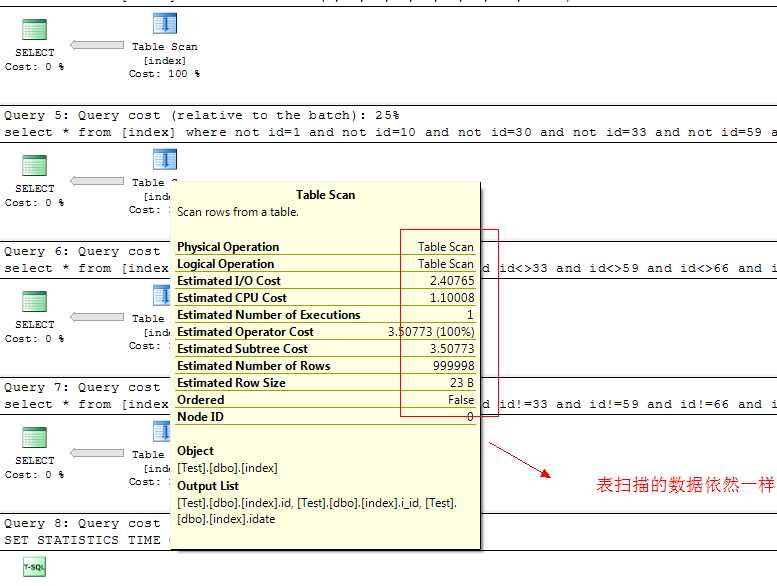Click the Table Scan icon above Query 5
The image size is (777, 586).
[165, 23]
